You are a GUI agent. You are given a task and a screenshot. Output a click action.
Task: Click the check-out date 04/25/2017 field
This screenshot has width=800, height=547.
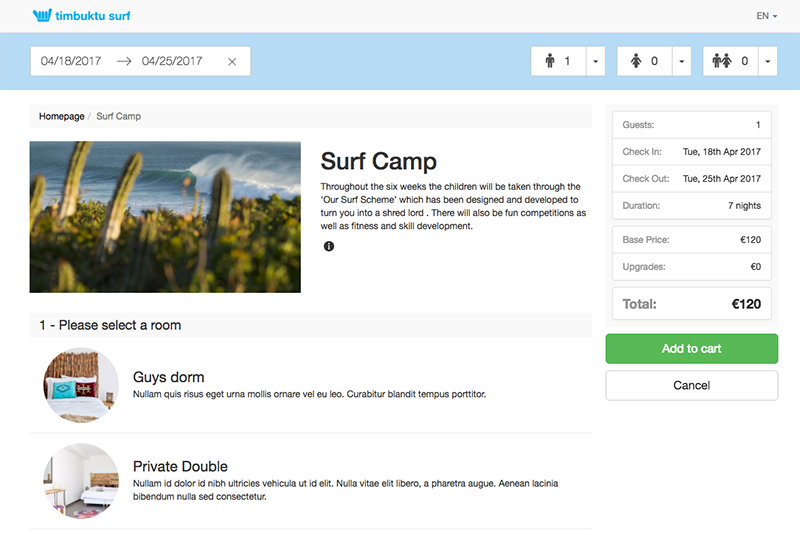pyautogui.click(x=172, y=61)
